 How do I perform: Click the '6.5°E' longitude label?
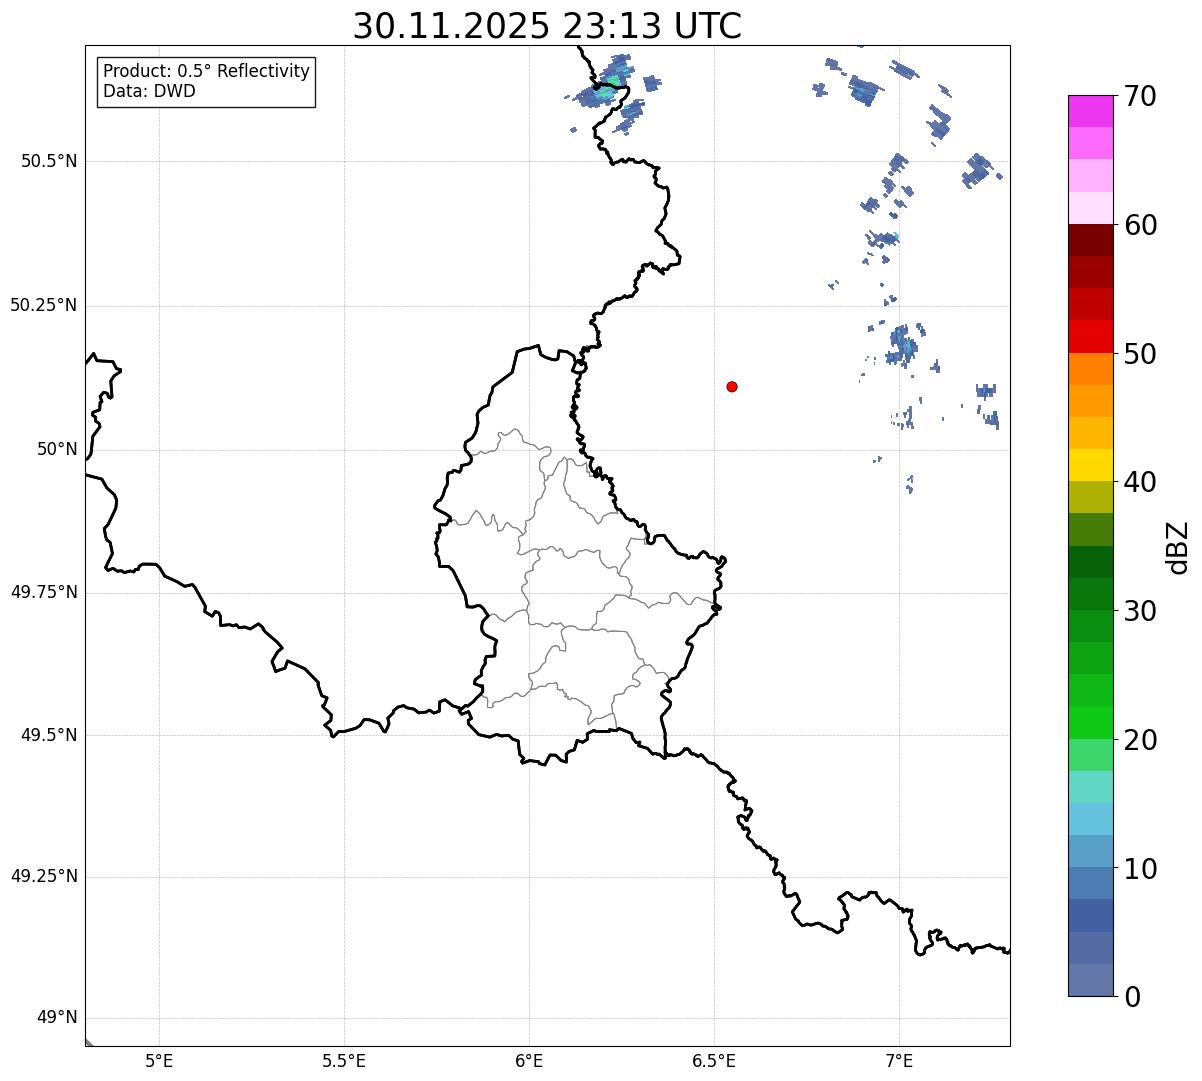click(714, 1060)
